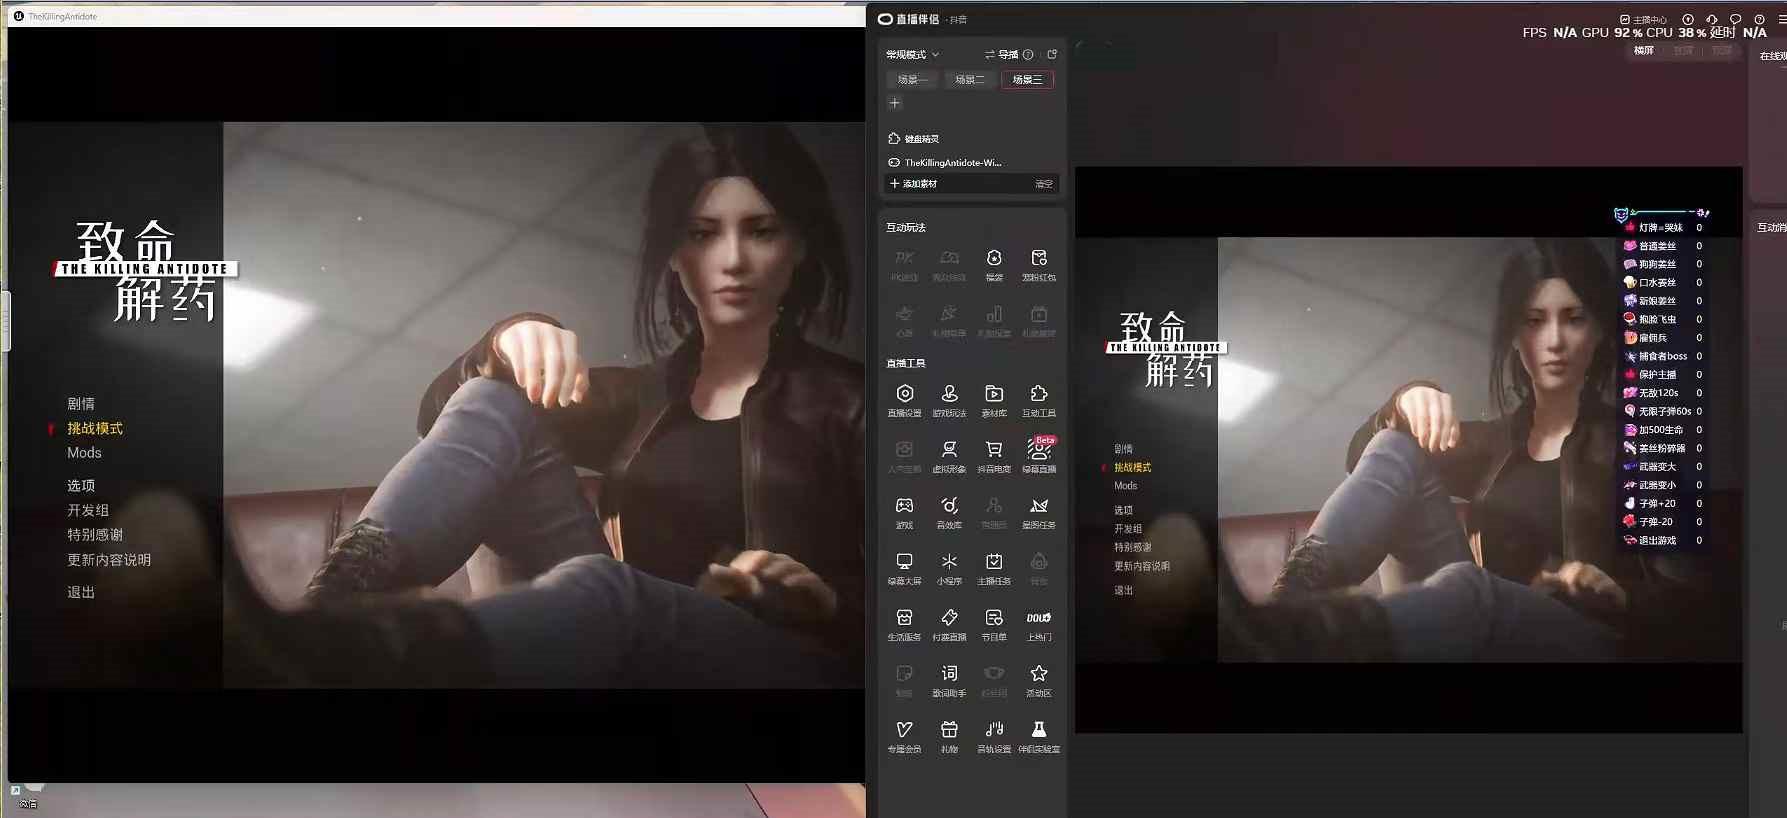Open 虚拟形象 virtual avatar tool
Viewport: 1787px width, 818px height.
point(949,456)
